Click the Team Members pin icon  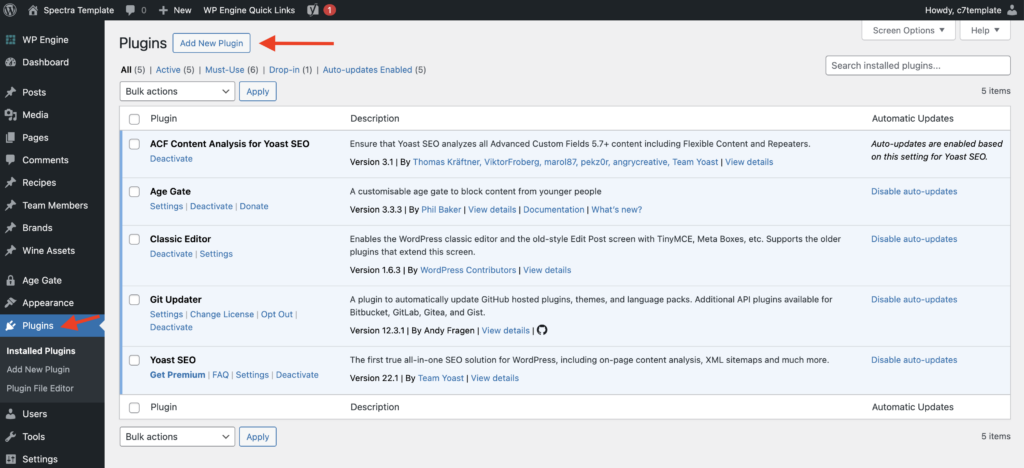(x=10, y=206)
